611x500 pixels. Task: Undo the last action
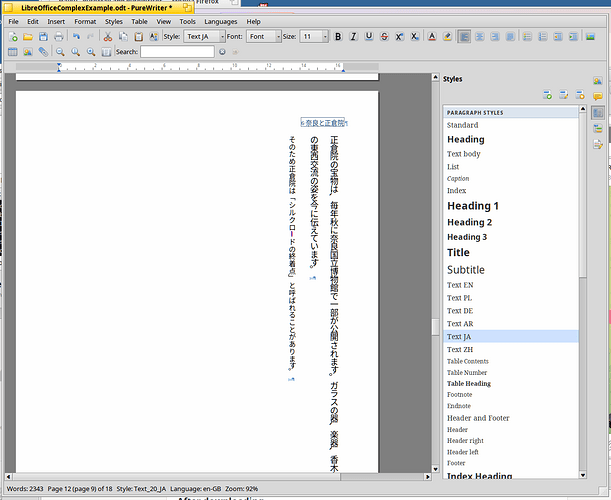tap(76, 37)
